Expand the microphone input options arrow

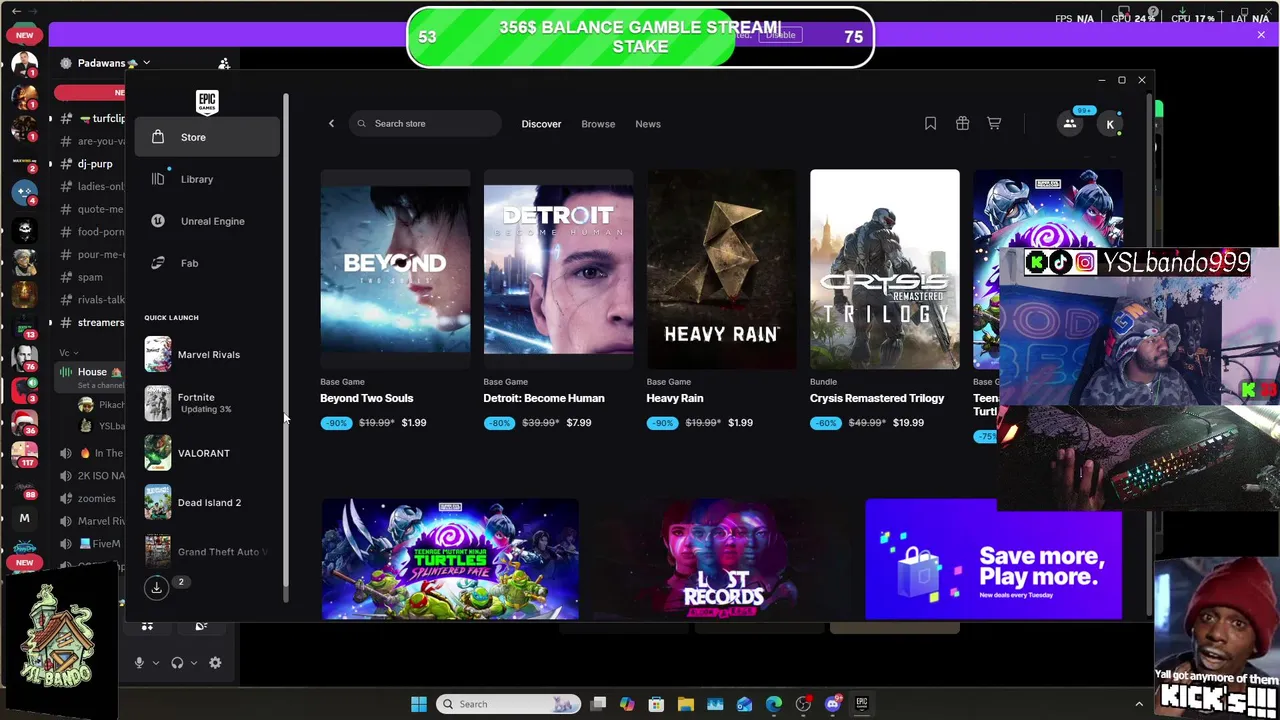155,662
